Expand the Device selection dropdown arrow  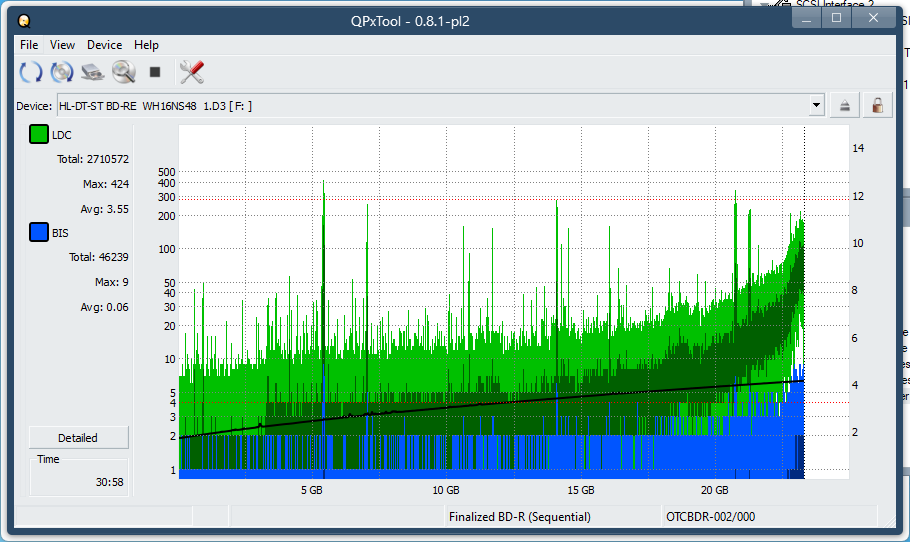point(817,106)
